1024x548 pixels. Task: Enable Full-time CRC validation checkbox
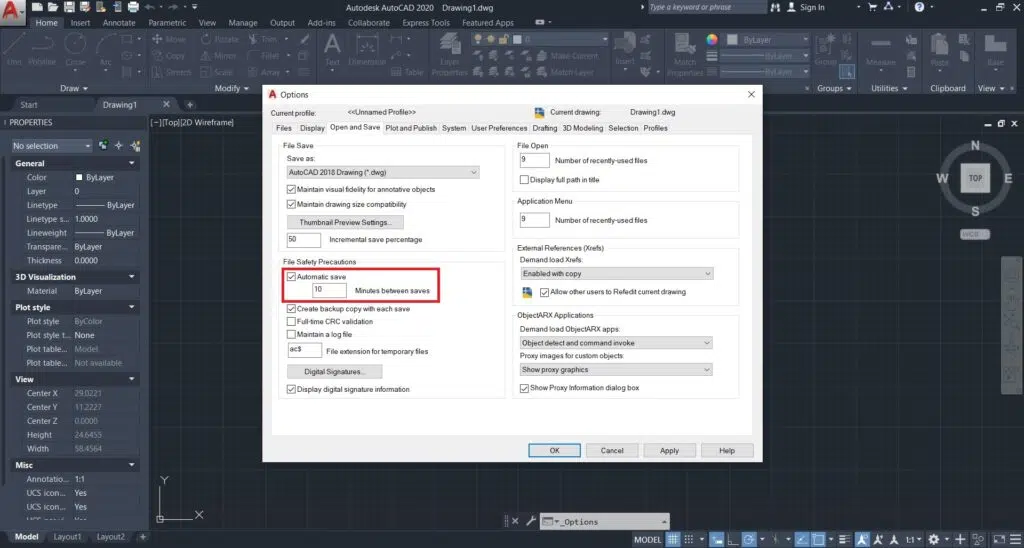[x=291, y=322]
